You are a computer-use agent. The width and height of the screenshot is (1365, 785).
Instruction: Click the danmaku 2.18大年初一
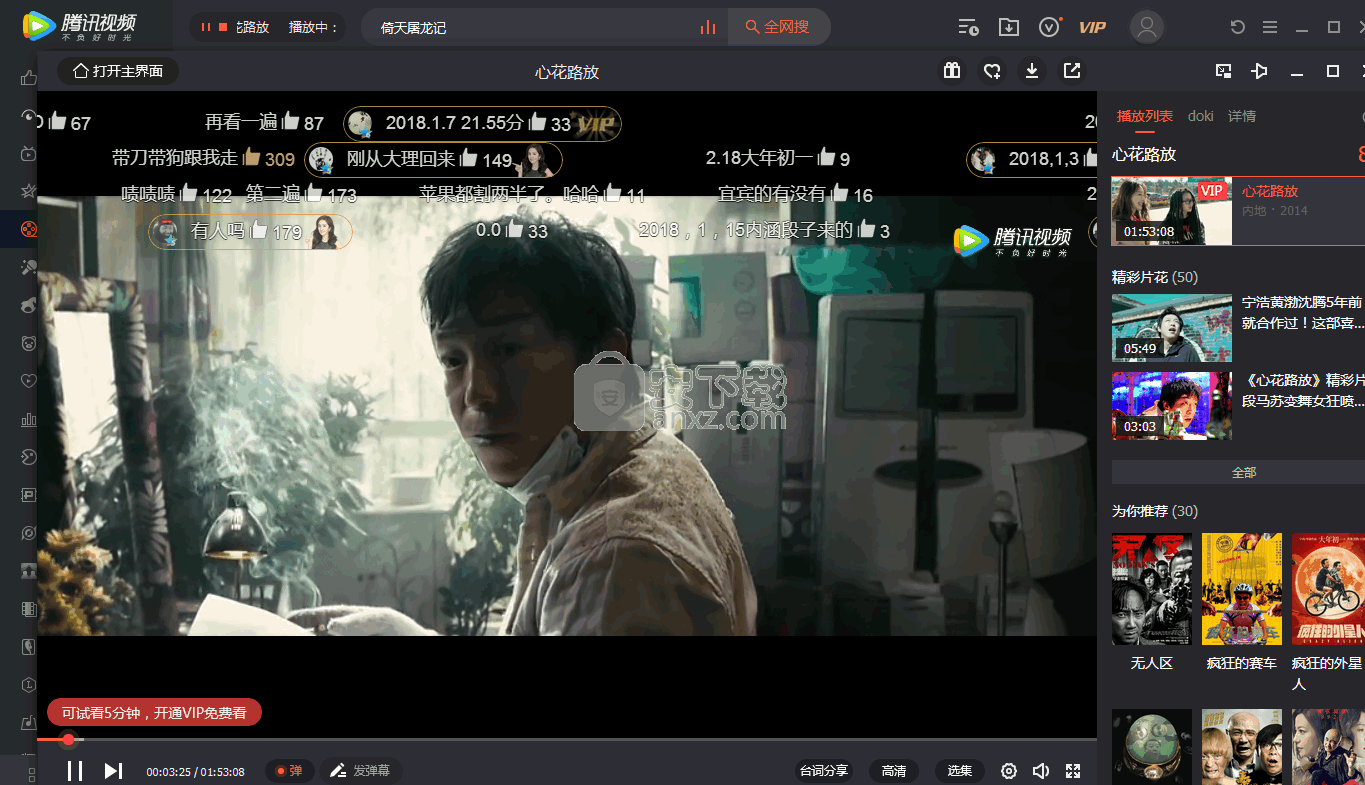click(x=760, y=158)
